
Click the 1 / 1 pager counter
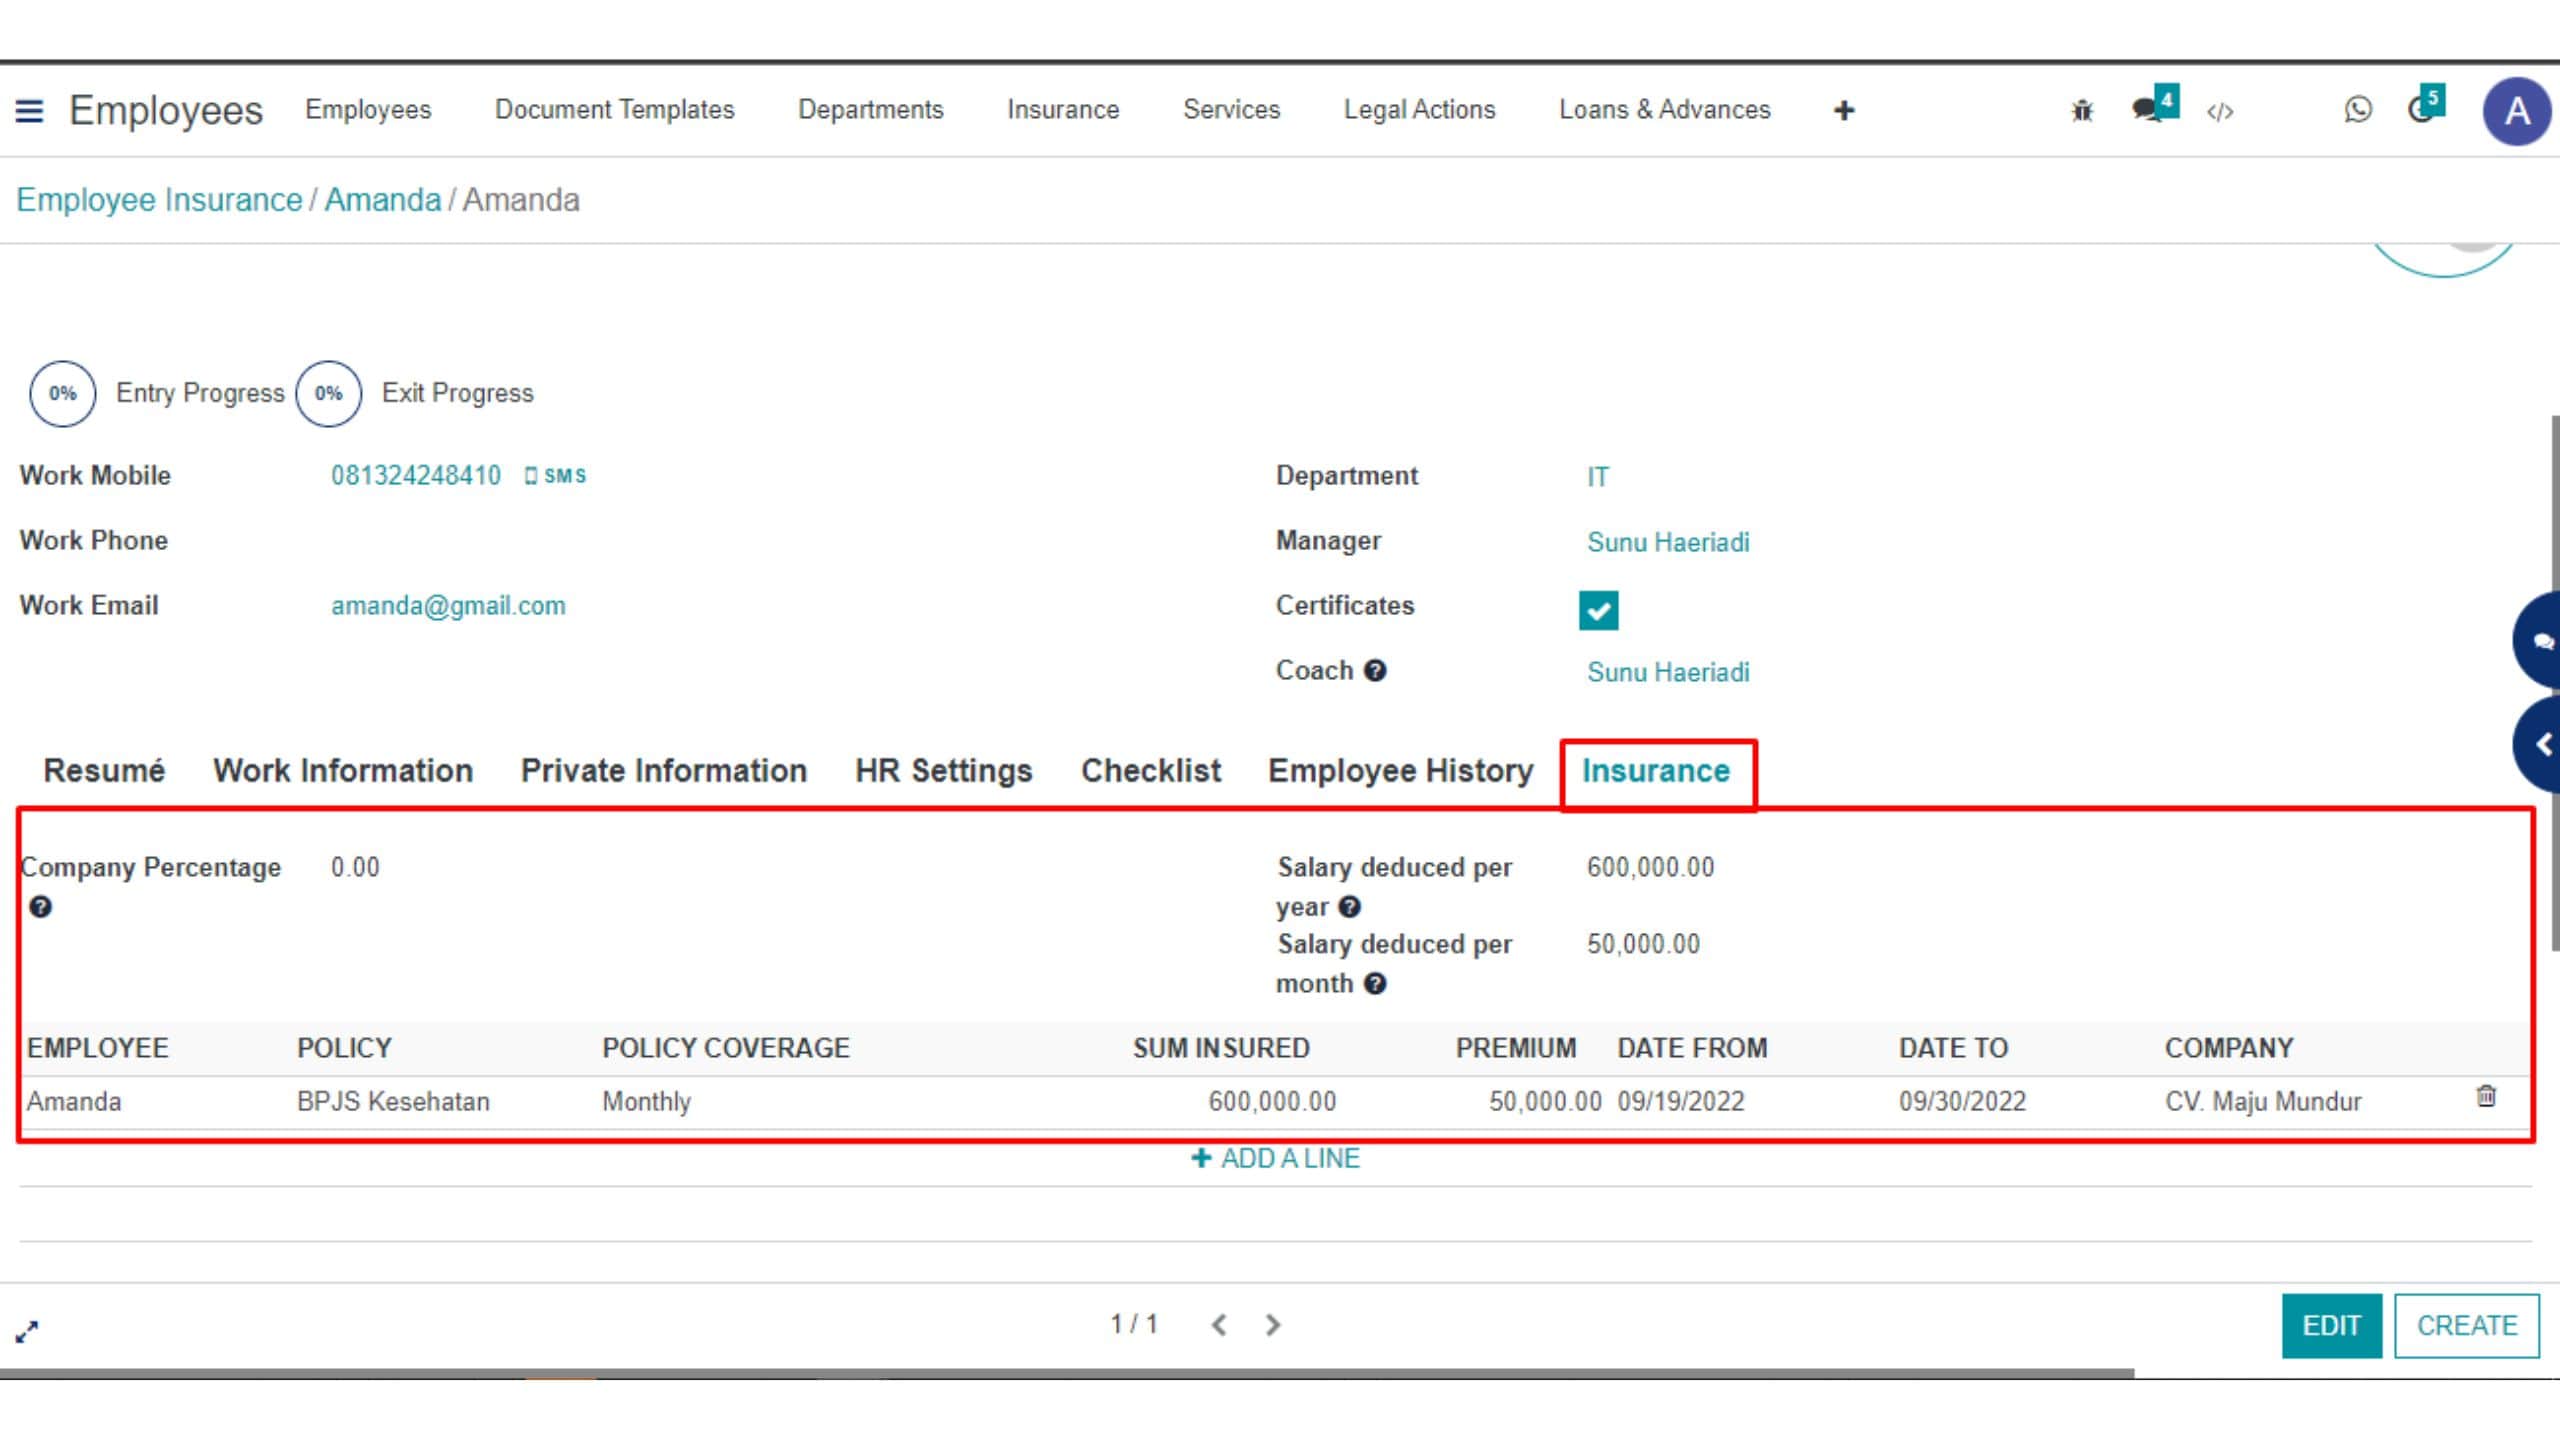pyautogui.click(x=1133, y=1325)
